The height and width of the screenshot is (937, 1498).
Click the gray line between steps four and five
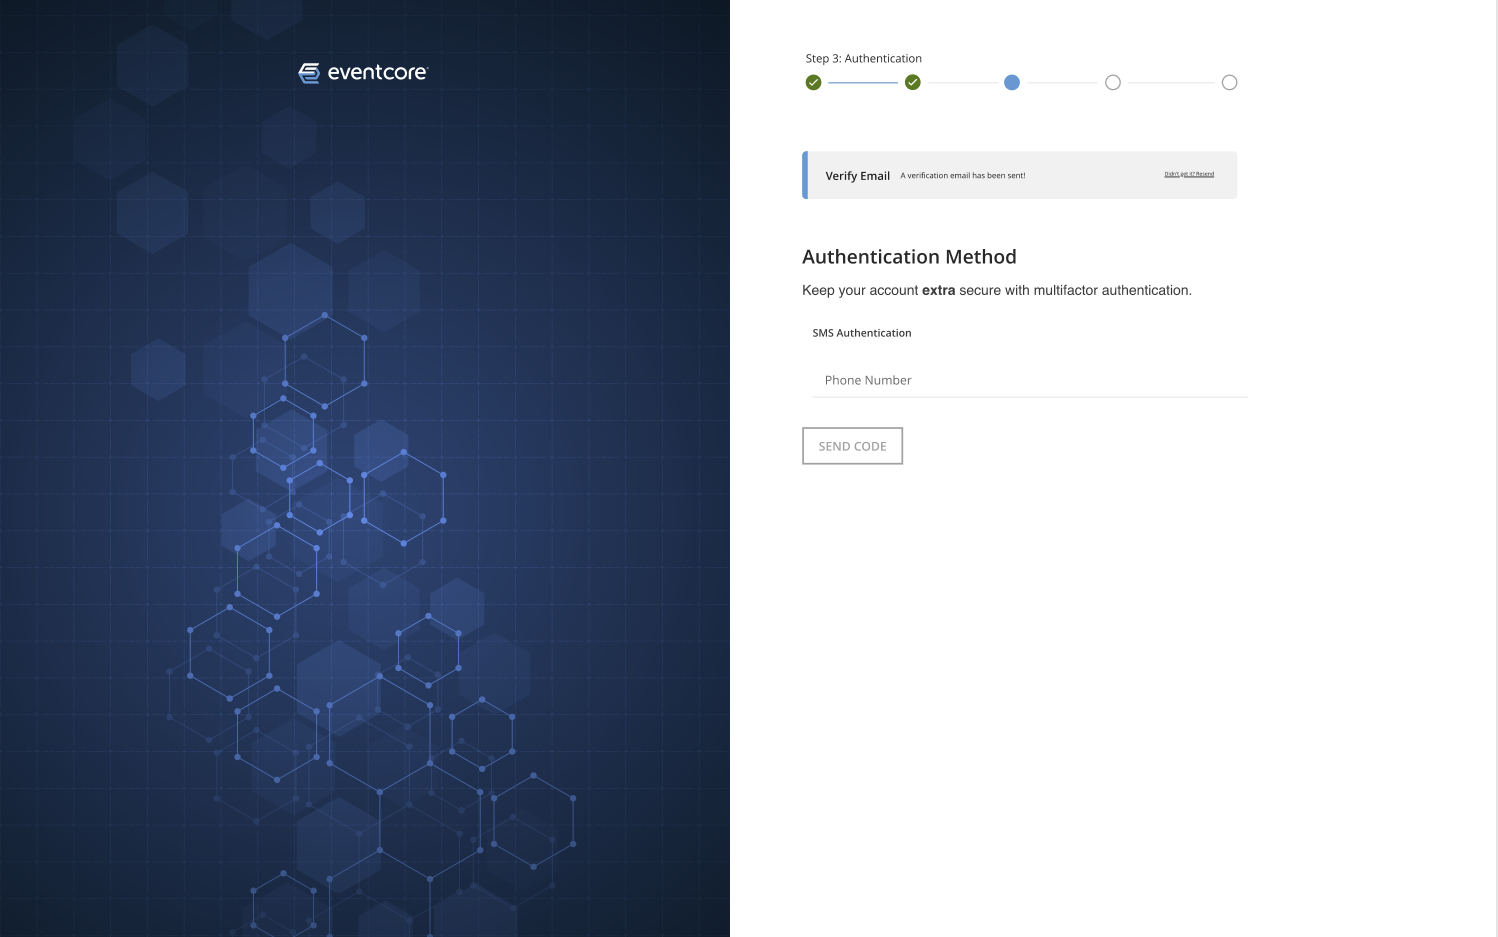pyautogui.click(x=1170, y=83)
